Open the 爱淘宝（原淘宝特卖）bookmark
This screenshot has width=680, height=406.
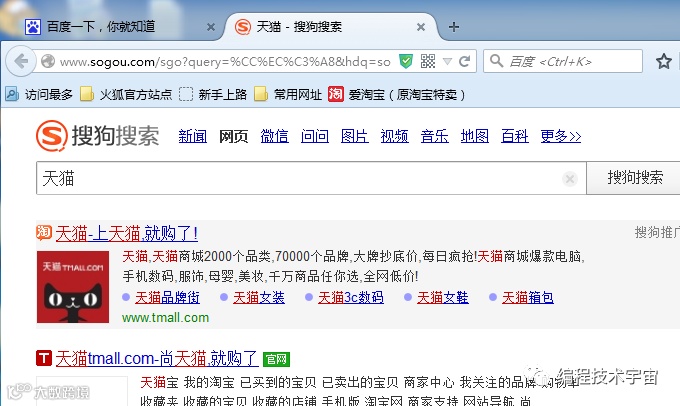click(397, 94)
